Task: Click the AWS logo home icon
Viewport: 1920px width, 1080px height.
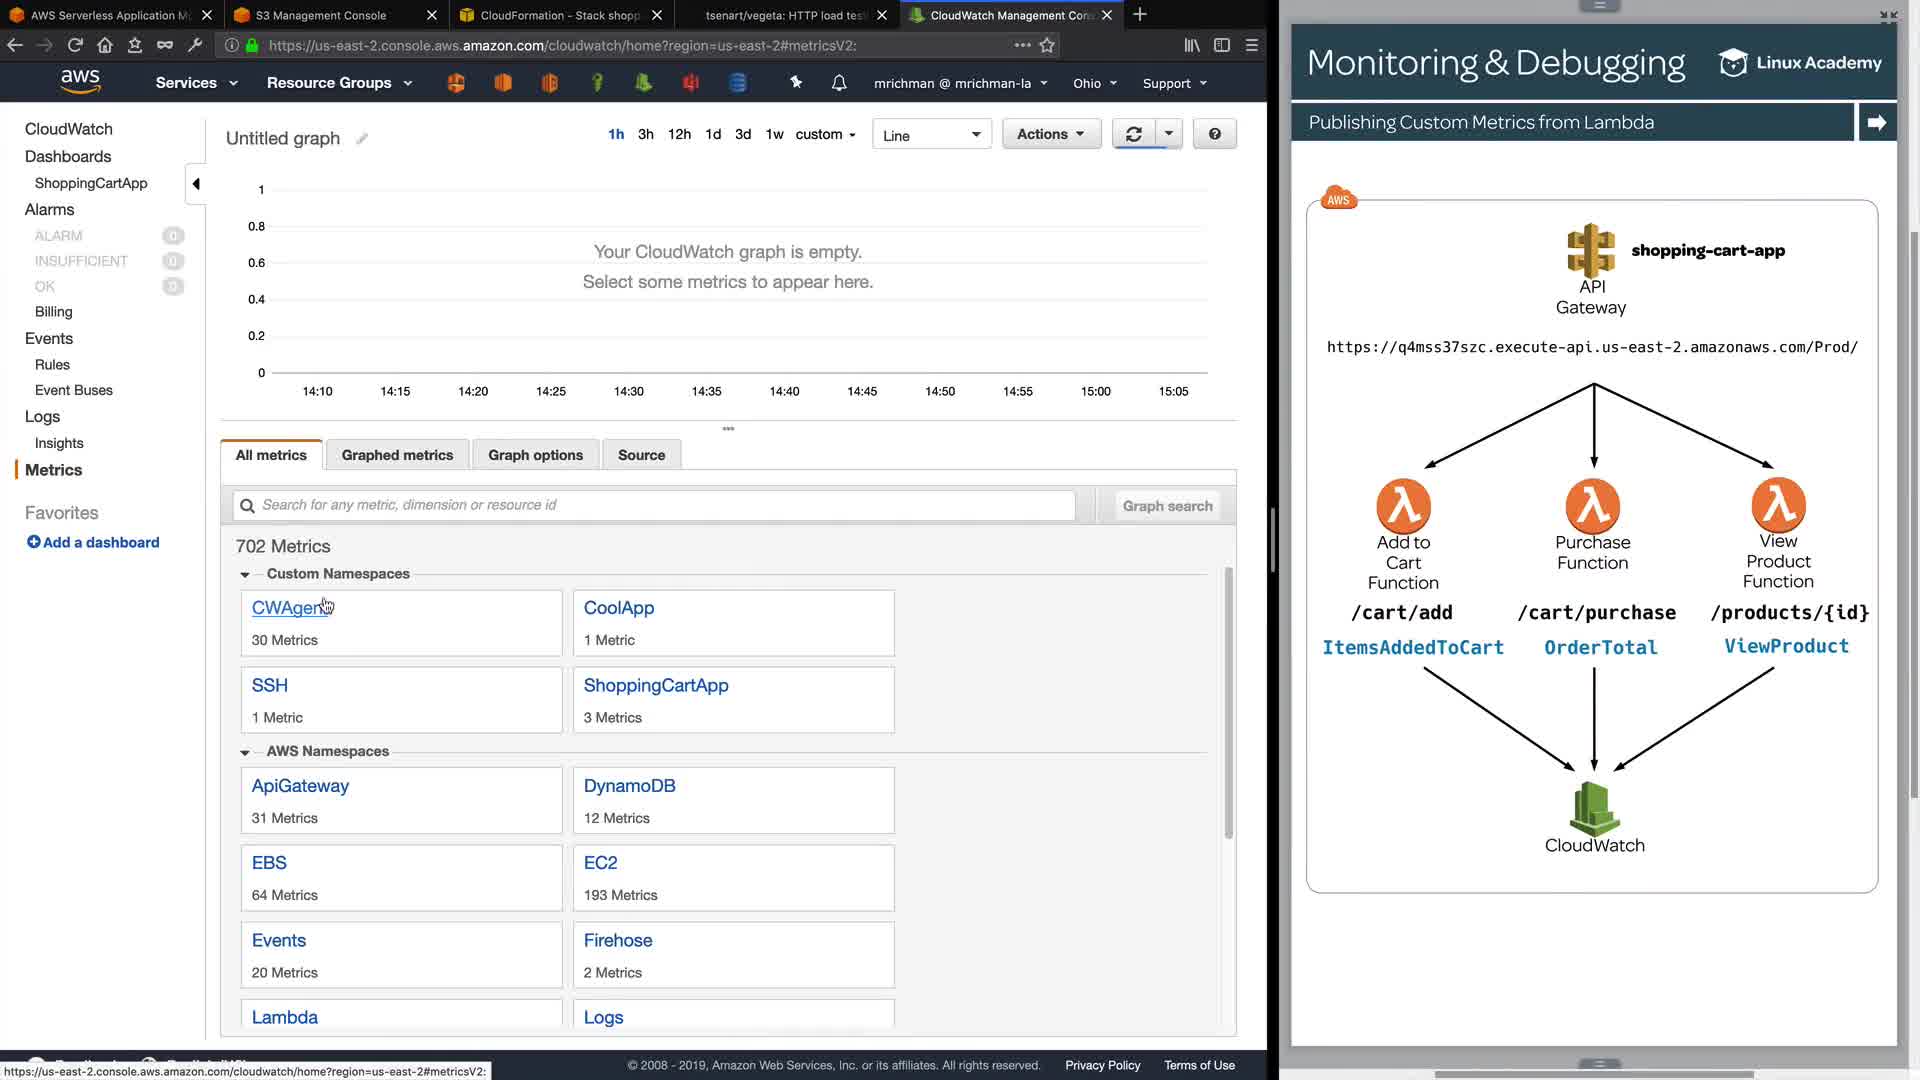Action: click(x=80, y=82)
